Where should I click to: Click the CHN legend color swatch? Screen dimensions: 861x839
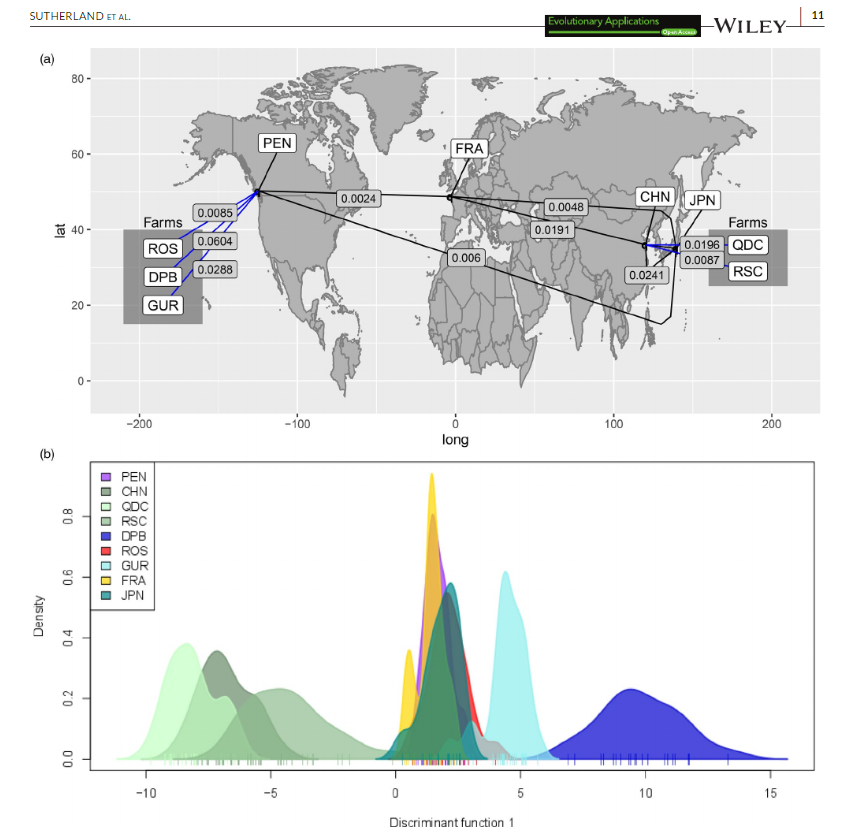pos(107,491)
